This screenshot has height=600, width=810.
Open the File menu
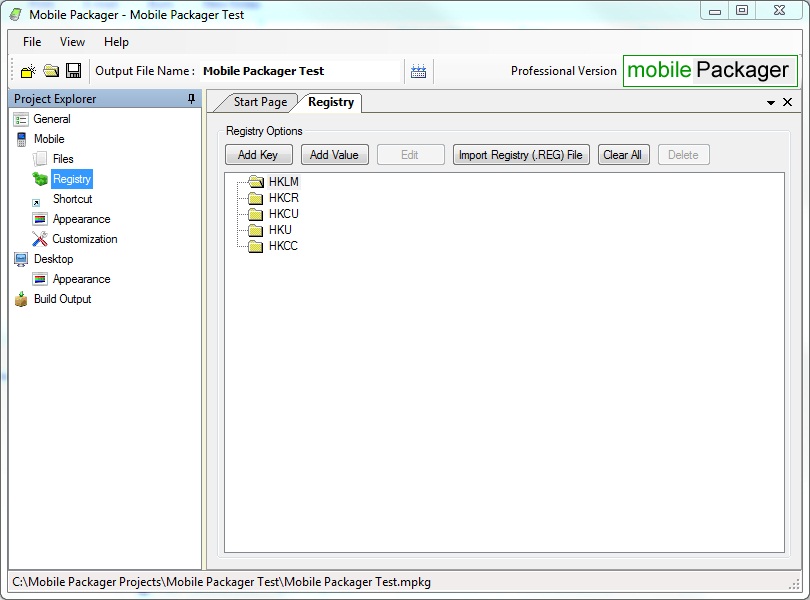[x=32, y=42]
